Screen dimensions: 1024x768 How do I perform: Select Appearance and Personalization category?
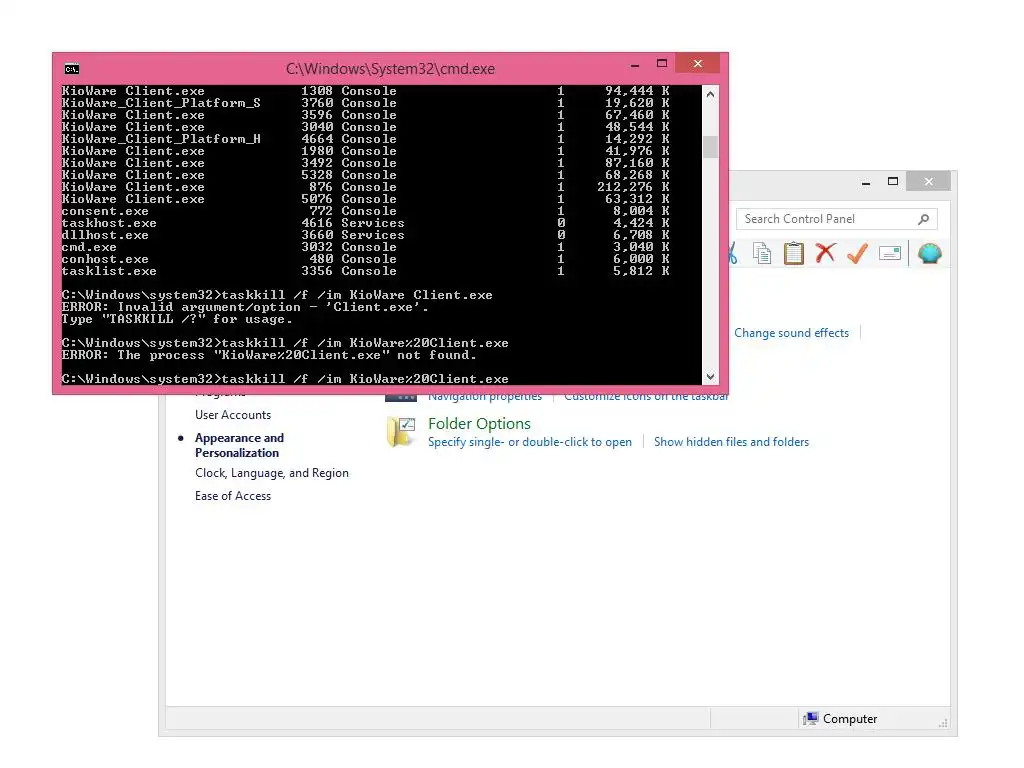[x=239, y=445]
